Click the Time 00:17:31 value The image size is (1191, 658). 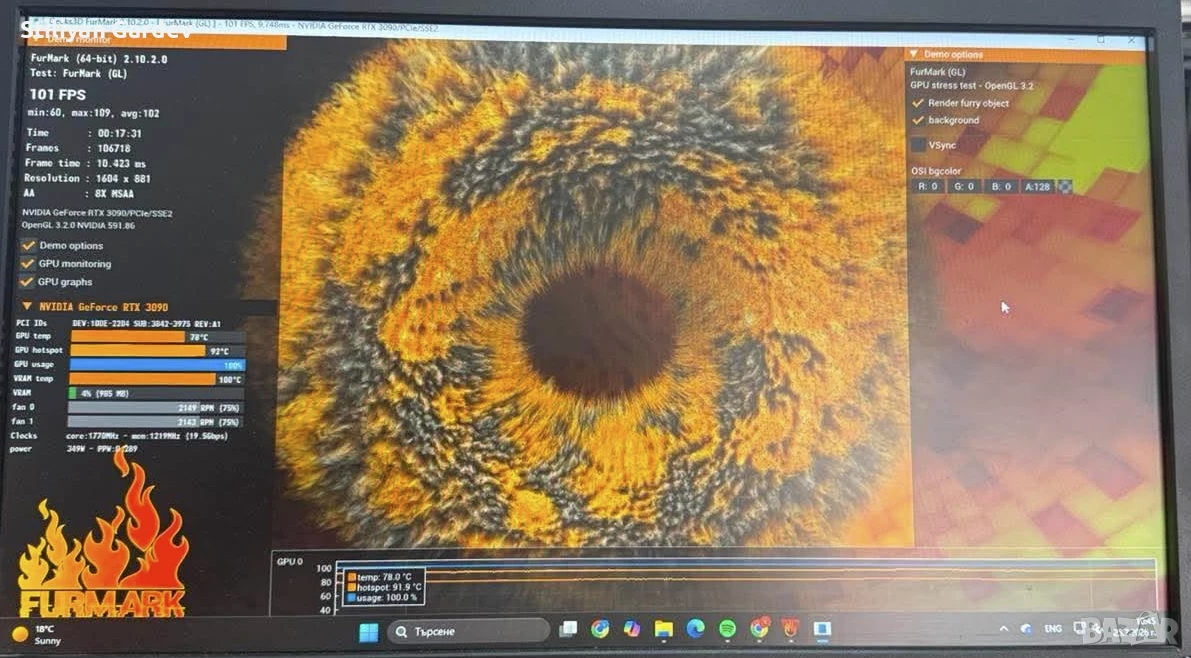(x=119, y=133)
